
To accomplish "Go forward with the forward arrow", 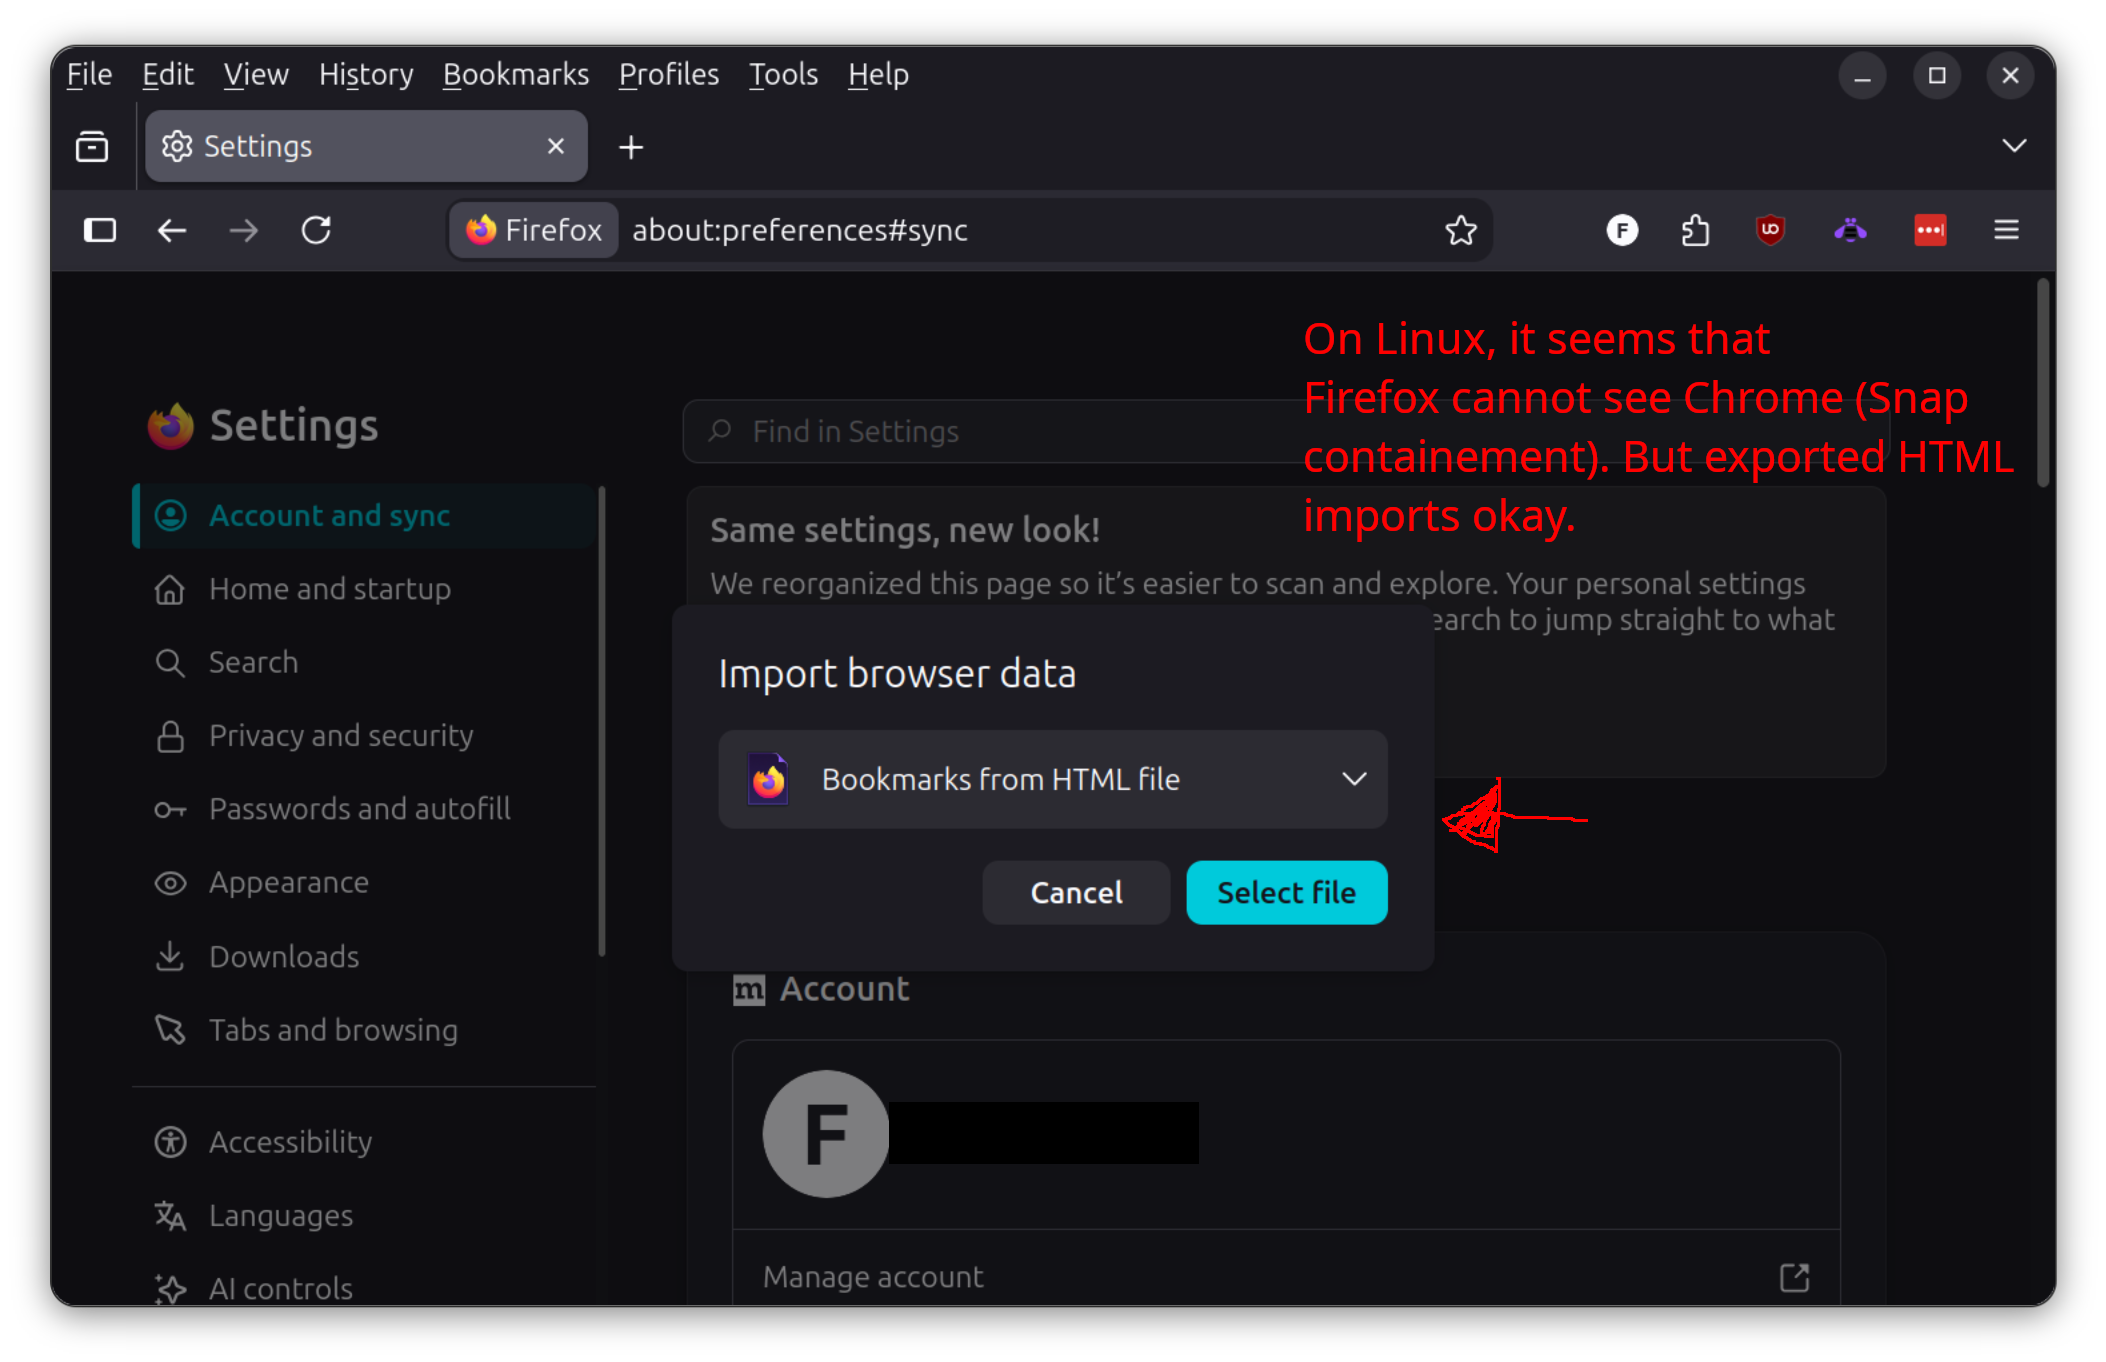I will 243,231.
